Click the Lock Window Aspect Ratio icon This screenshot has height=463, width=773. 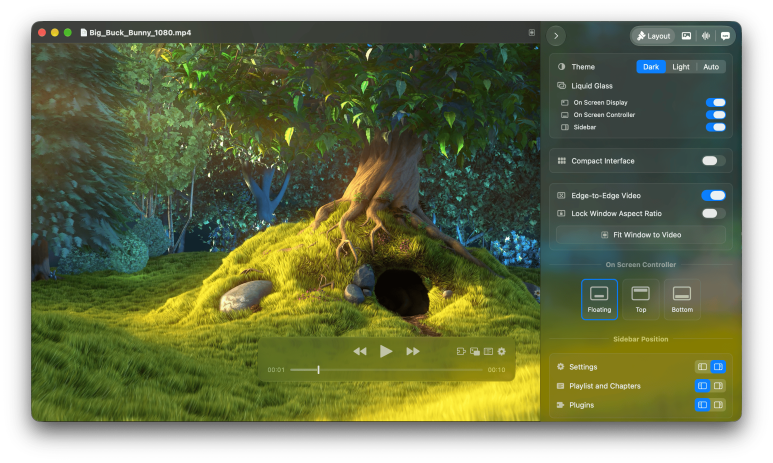click(x=561, y=214)
